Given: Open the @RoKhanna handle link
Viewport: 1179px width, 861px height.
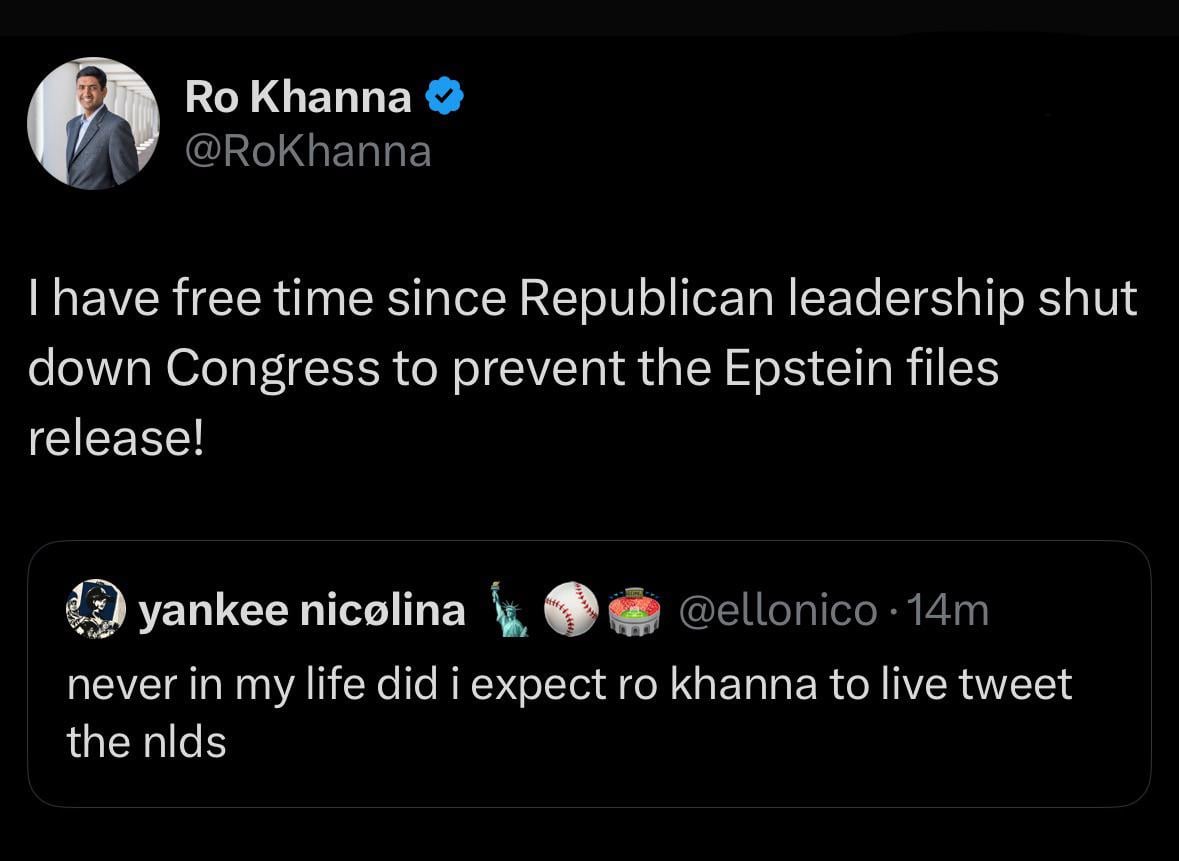Looking at the screenshot, I should click(x=308, y=151).
